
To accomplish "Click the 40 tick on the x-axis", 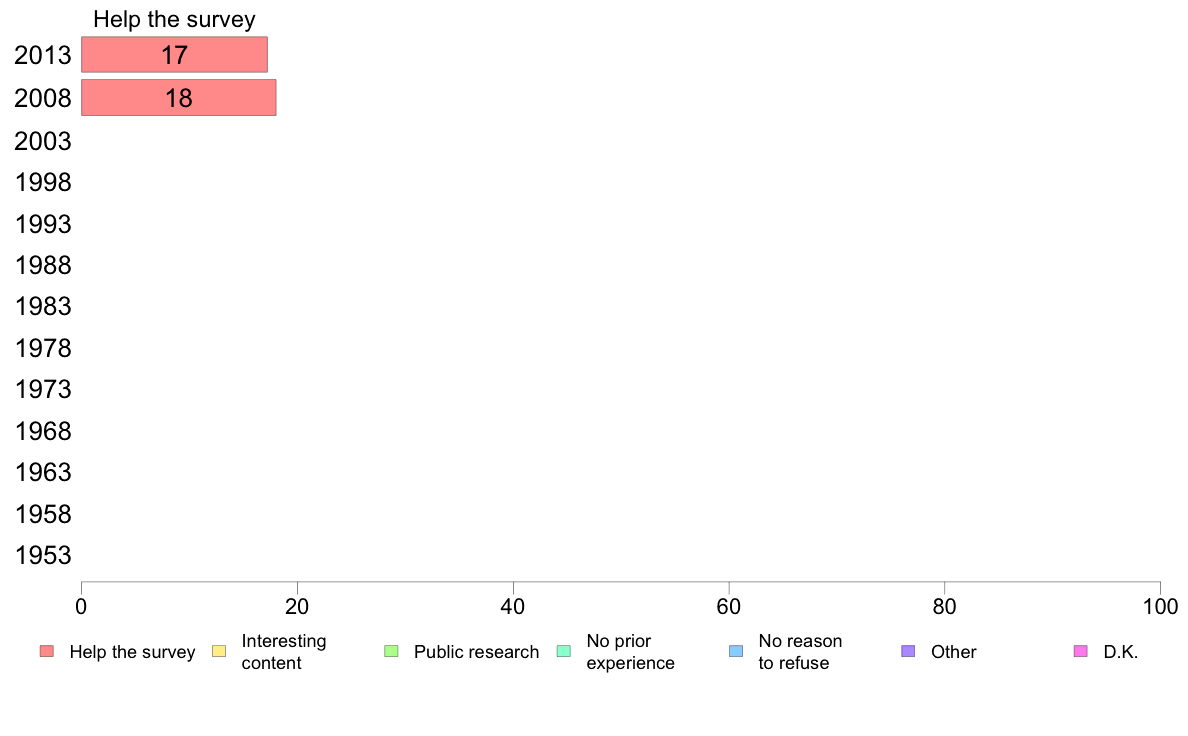I will [513, 606].
